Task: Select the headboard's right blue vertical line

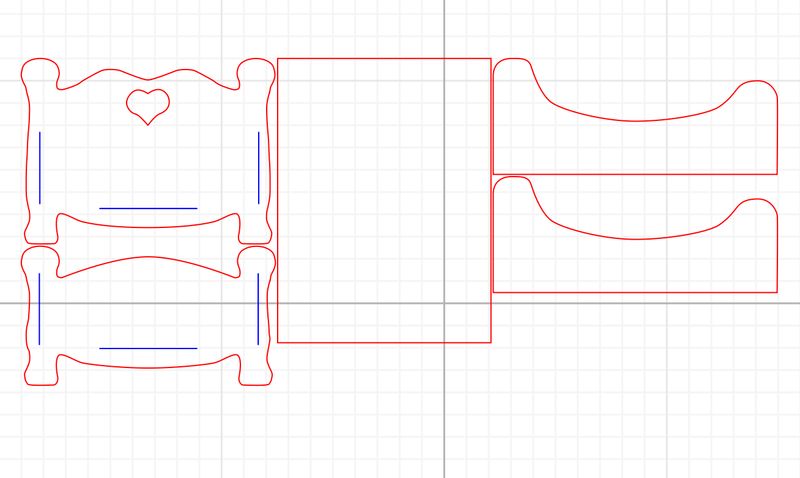Action: (258, 167)
